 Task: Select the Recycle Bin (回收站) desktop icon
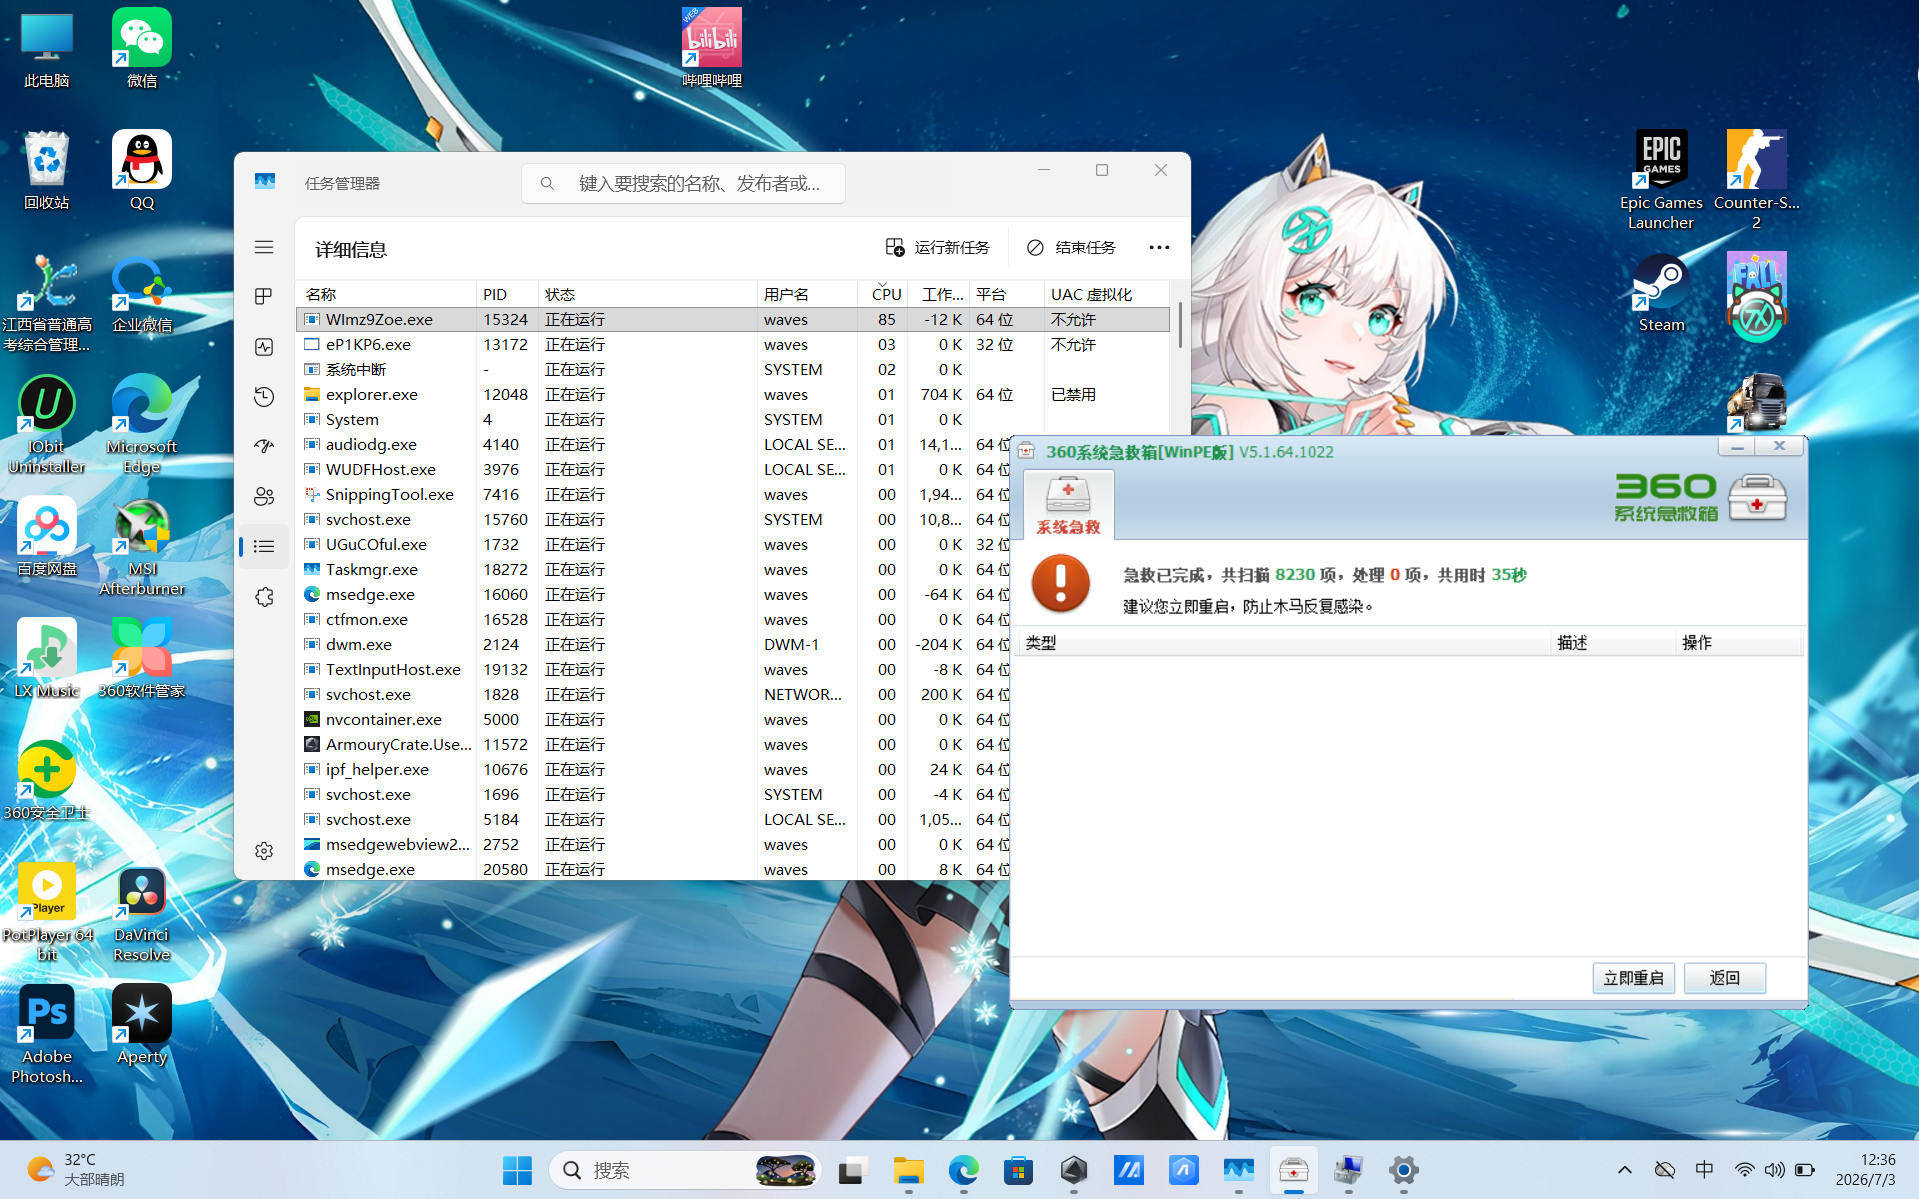[47, 171]
